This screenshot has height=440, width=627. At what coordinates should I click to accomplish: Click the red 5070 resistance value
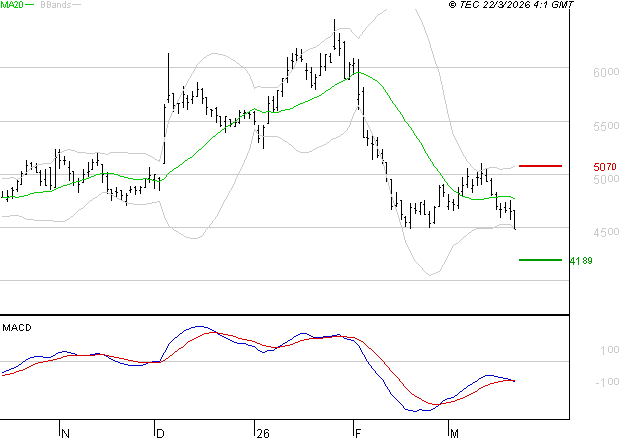tap(605, 167)
